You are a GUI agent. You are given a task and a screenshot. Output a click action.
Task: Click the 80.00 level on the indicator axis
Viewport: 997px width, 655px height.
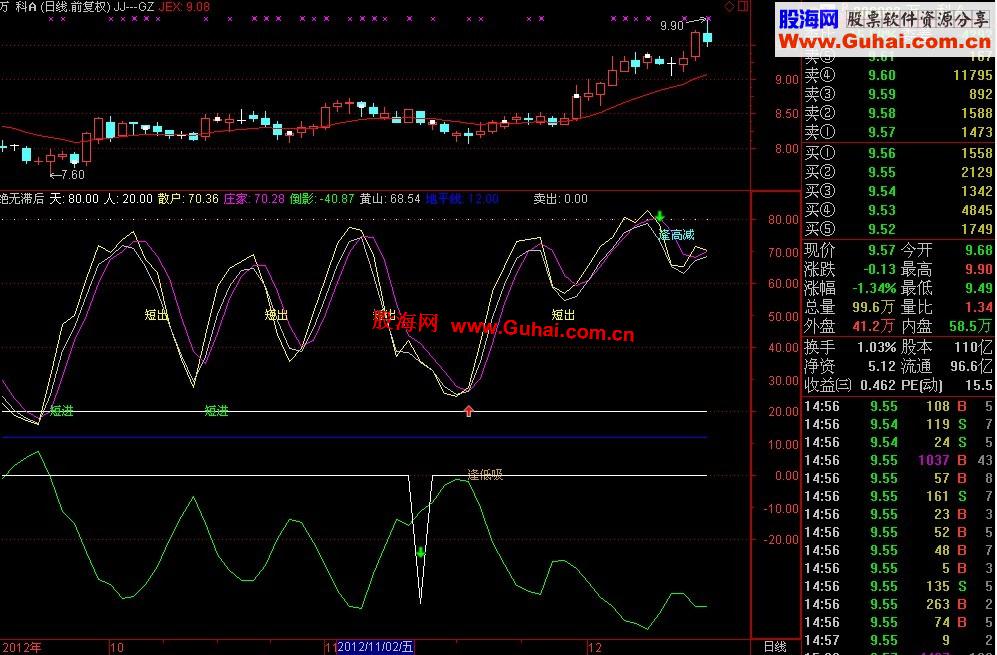pos(783,219)
